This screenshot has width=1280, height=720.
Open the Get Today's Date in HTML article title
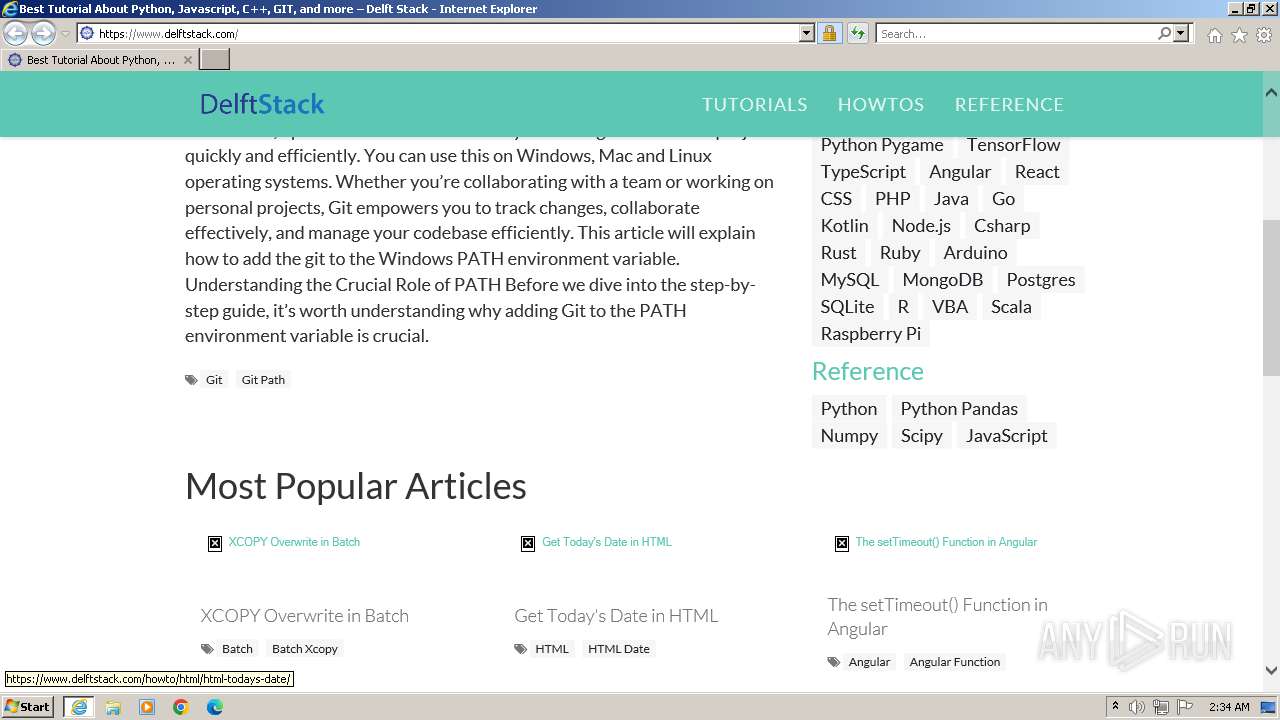[x=616, y=616]
